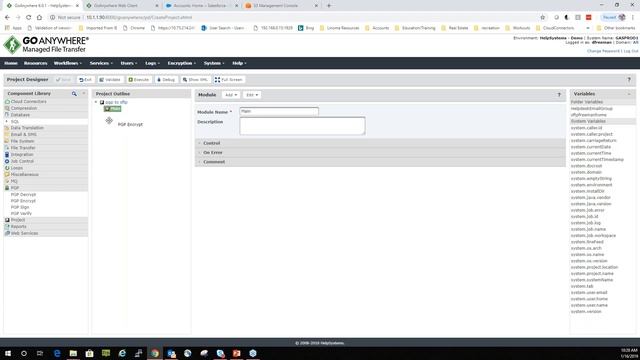
Task: Click the GoAnywhere logo
Action: 46,44
